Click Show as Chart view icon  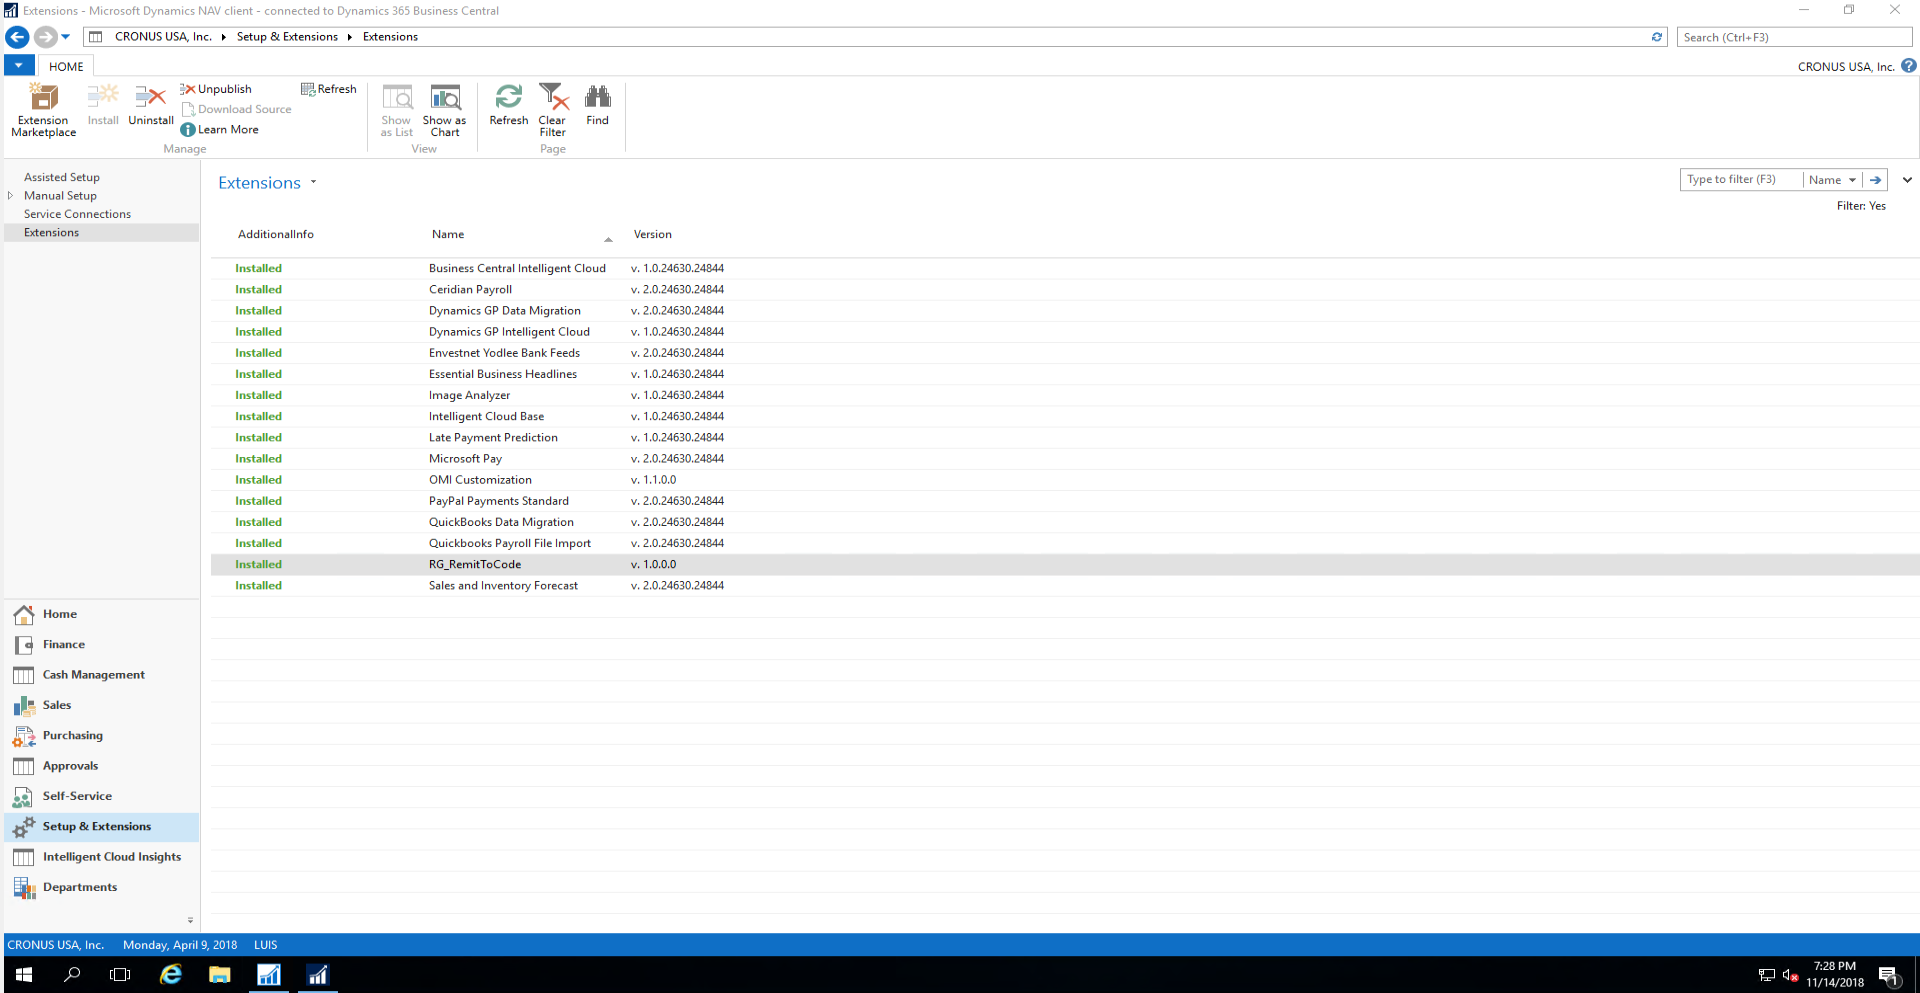pyautogui.click(x=445, y=110)
